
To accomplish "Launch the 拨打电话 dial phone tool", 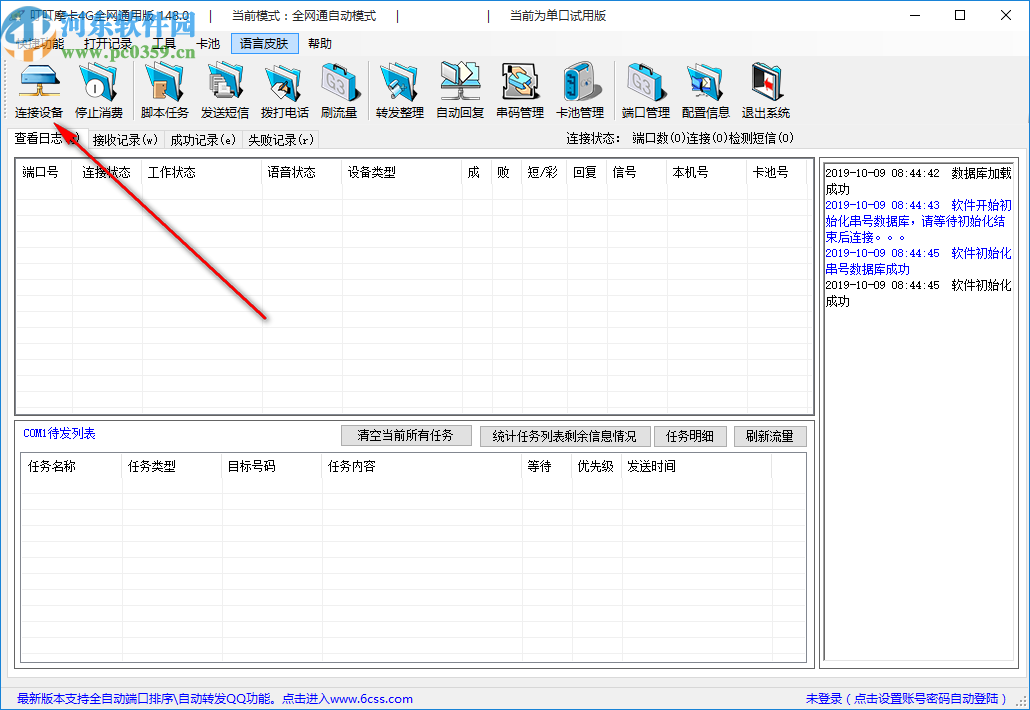I will click(x=284, y=91).
